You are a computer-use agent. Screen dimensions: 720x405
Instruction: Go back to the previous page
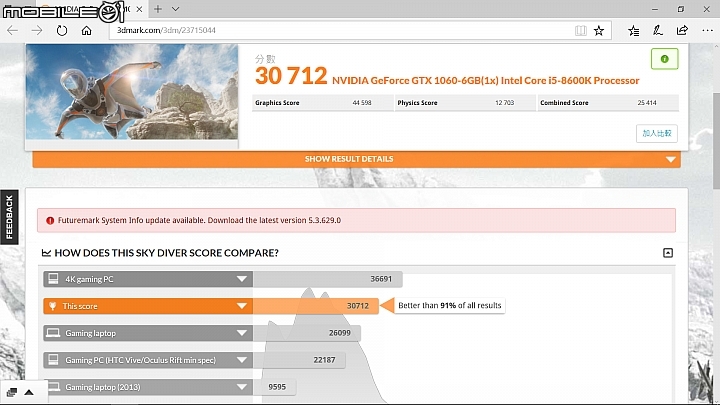tap(12, 30)
